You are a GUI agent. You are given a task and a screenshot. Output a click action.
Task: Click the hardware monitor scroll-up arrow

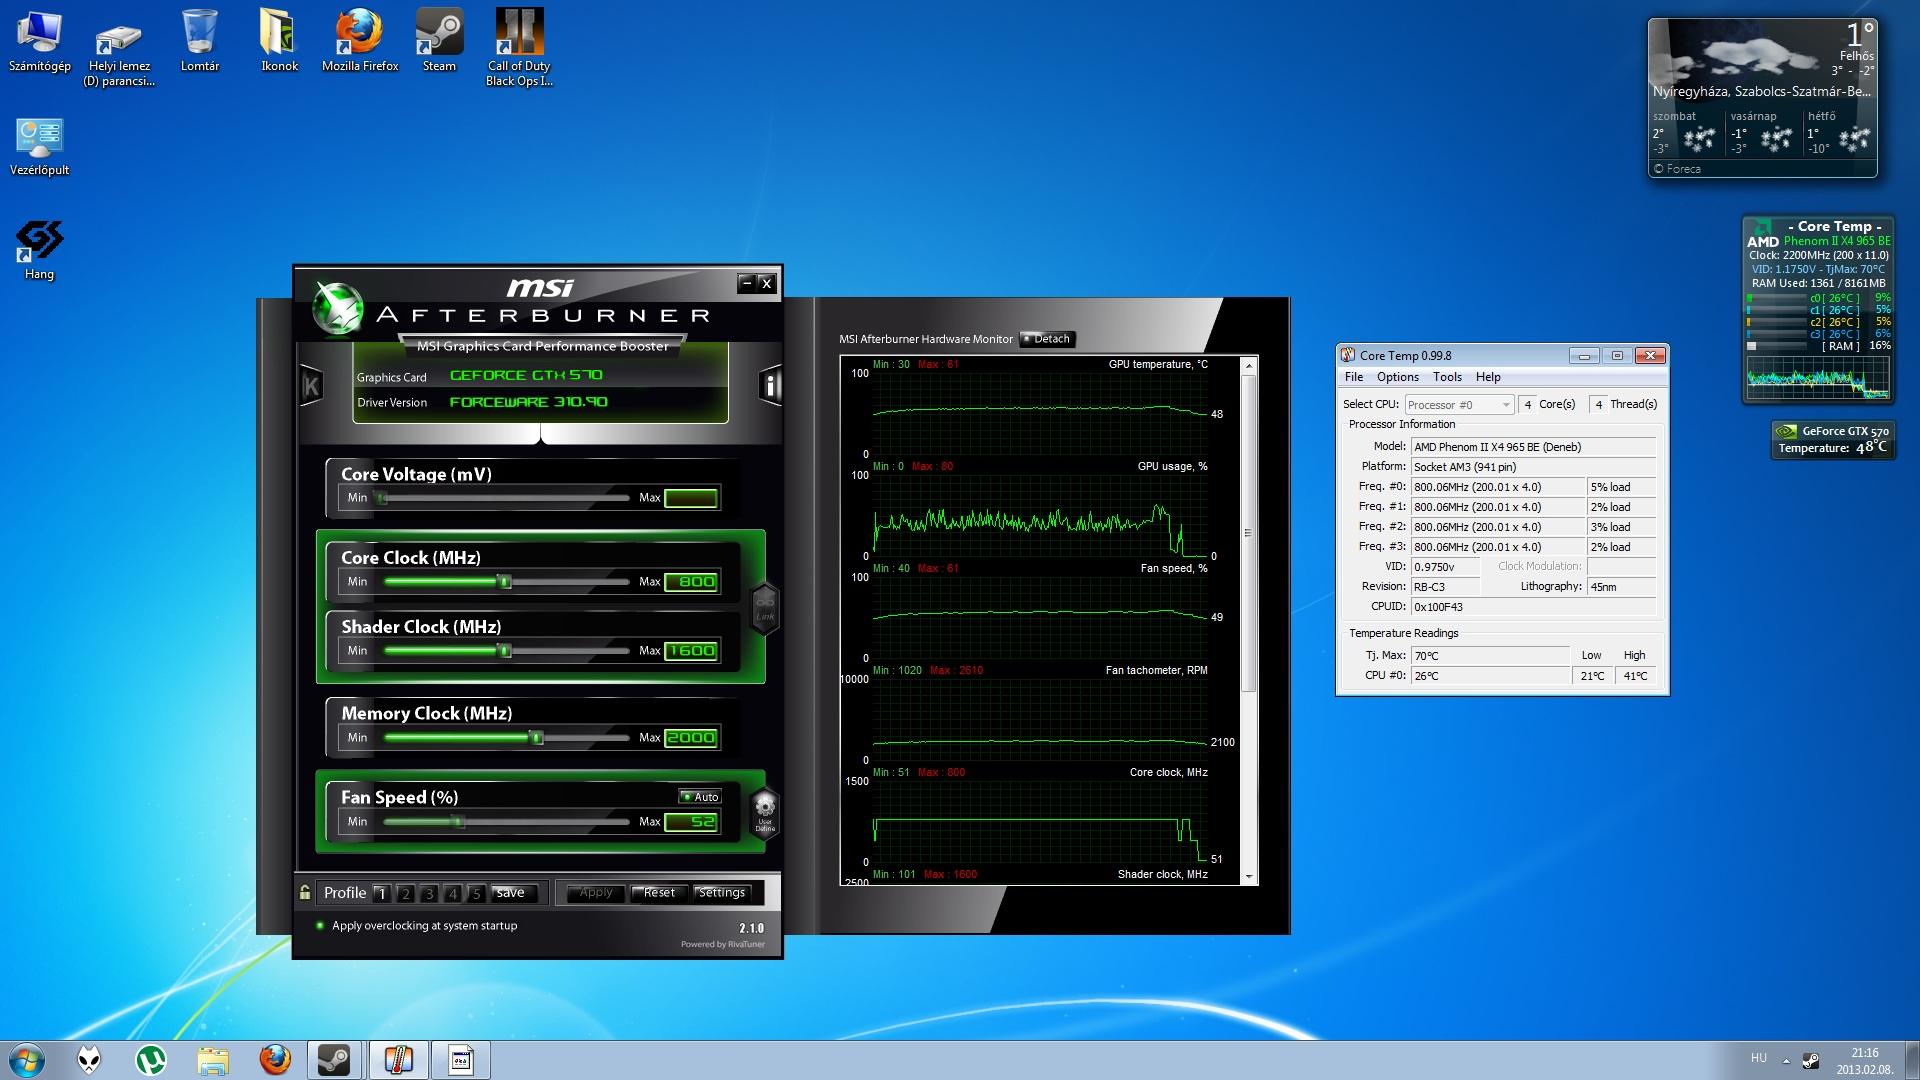(x=1248, y=366)
